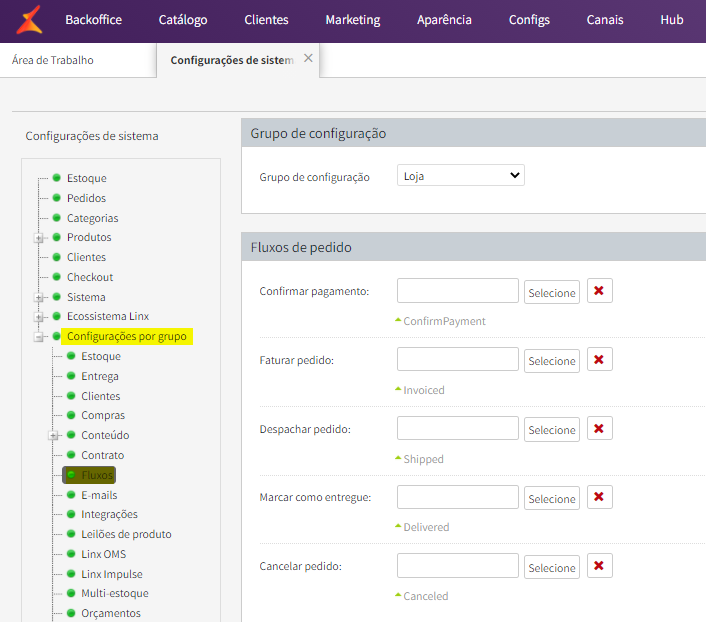706x622 pixels.
Task: Select Integrações in the tree
Action: [109, 514]
